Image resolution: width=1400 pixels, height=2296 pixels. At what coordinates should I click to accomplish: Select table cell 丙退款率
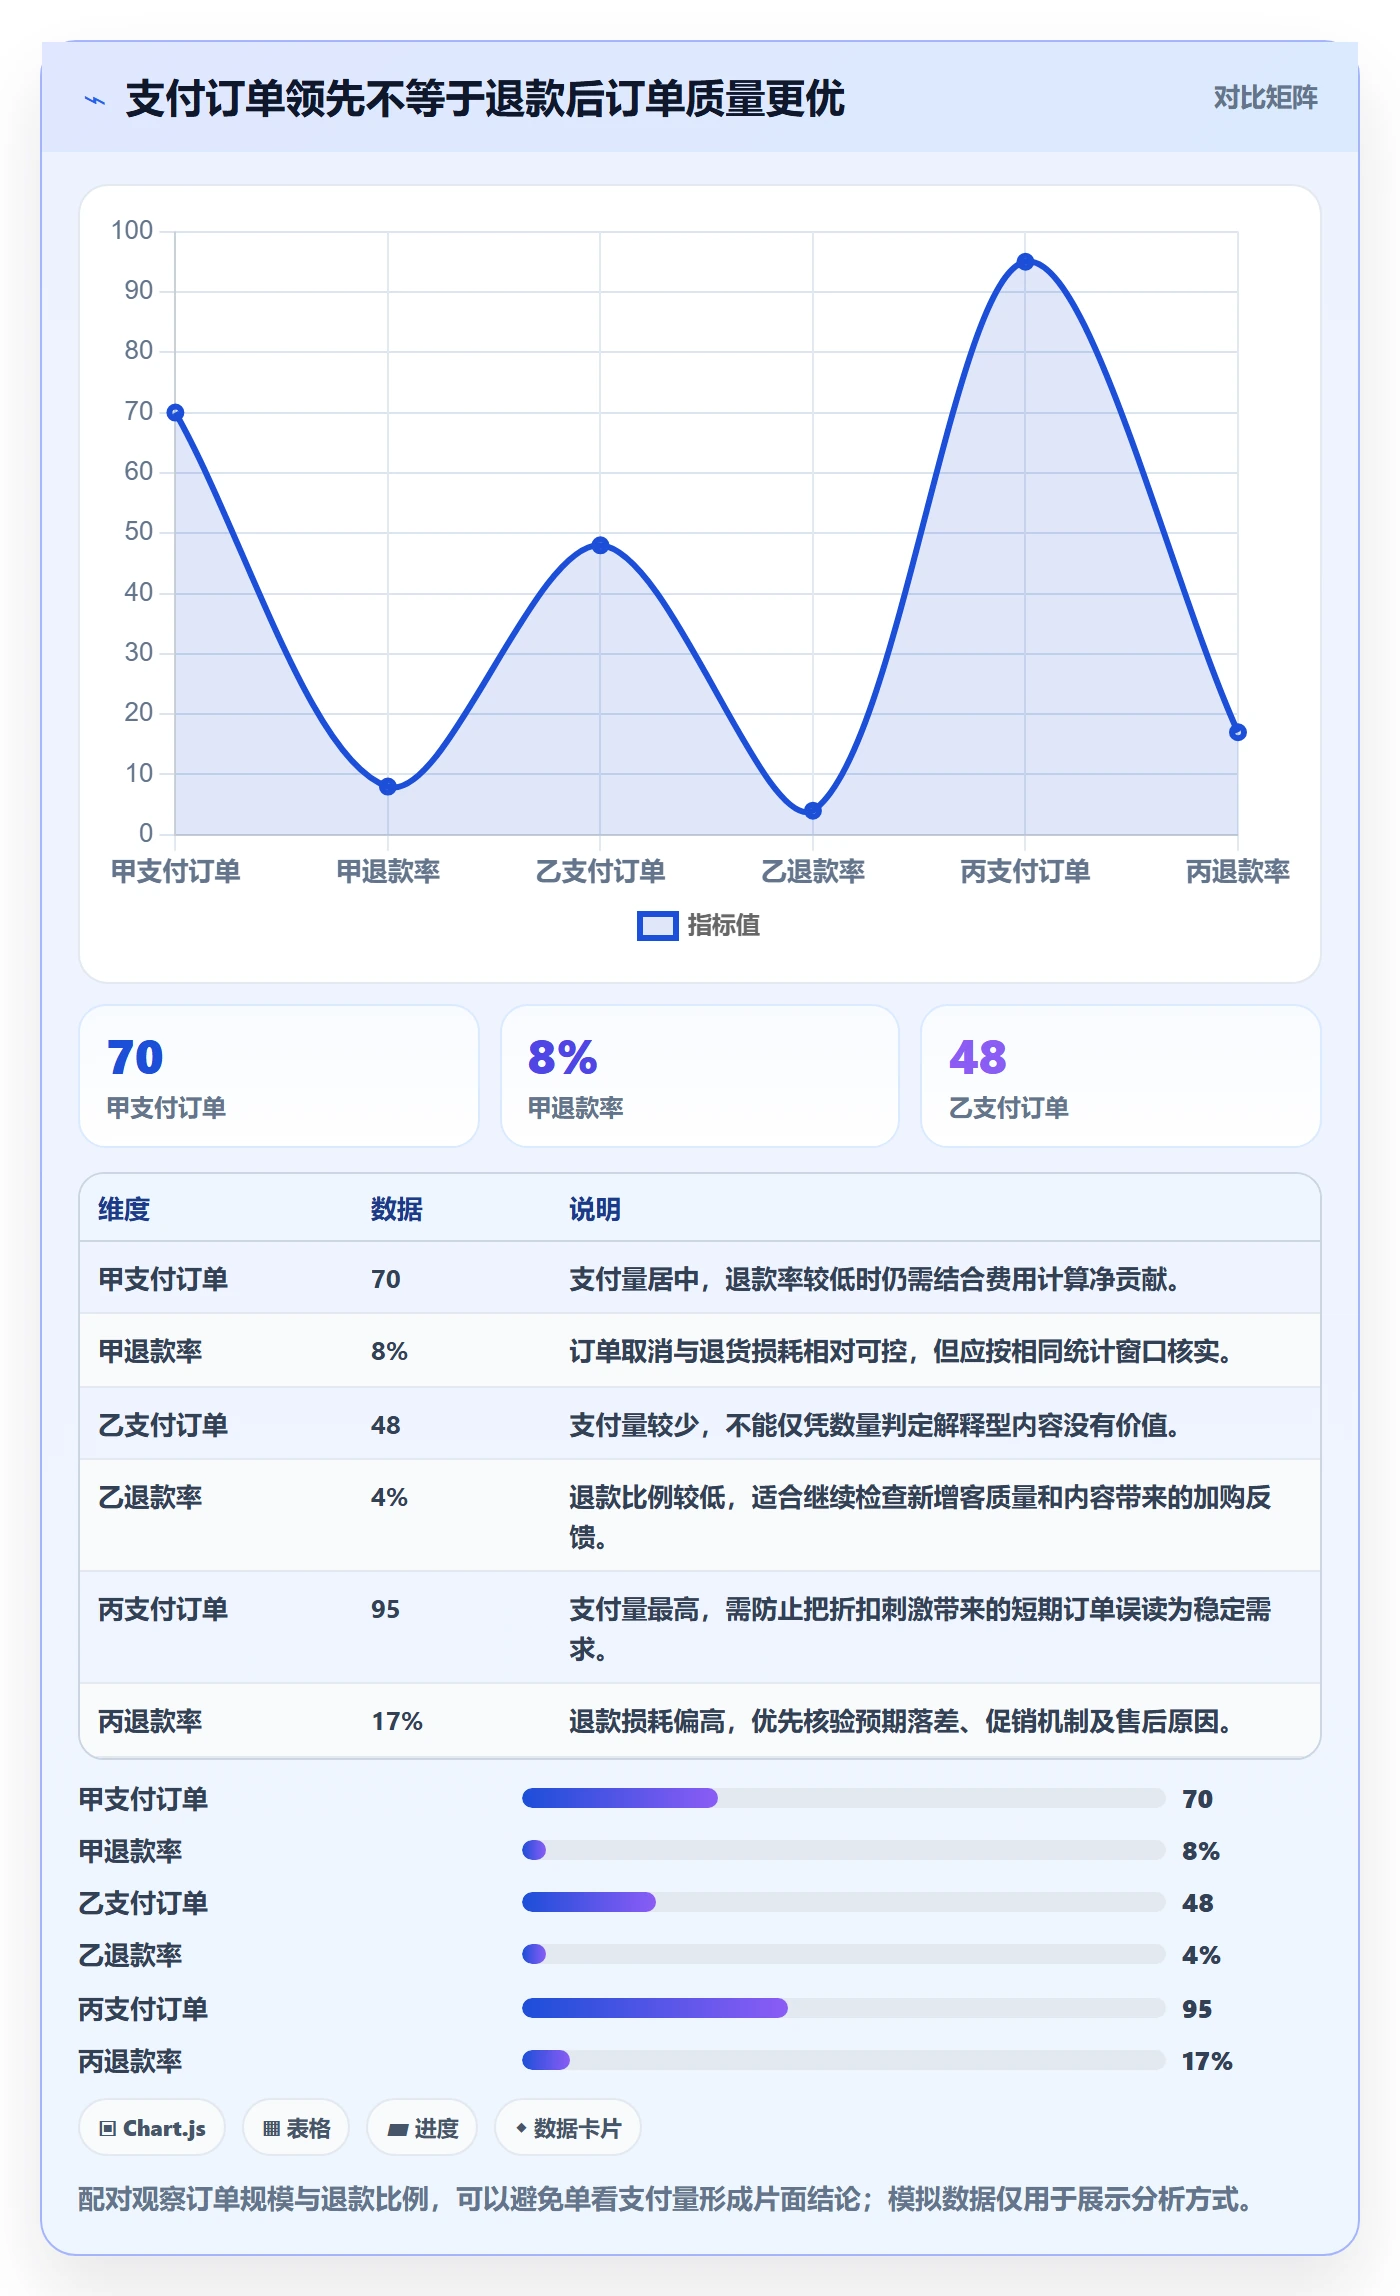150,1721
